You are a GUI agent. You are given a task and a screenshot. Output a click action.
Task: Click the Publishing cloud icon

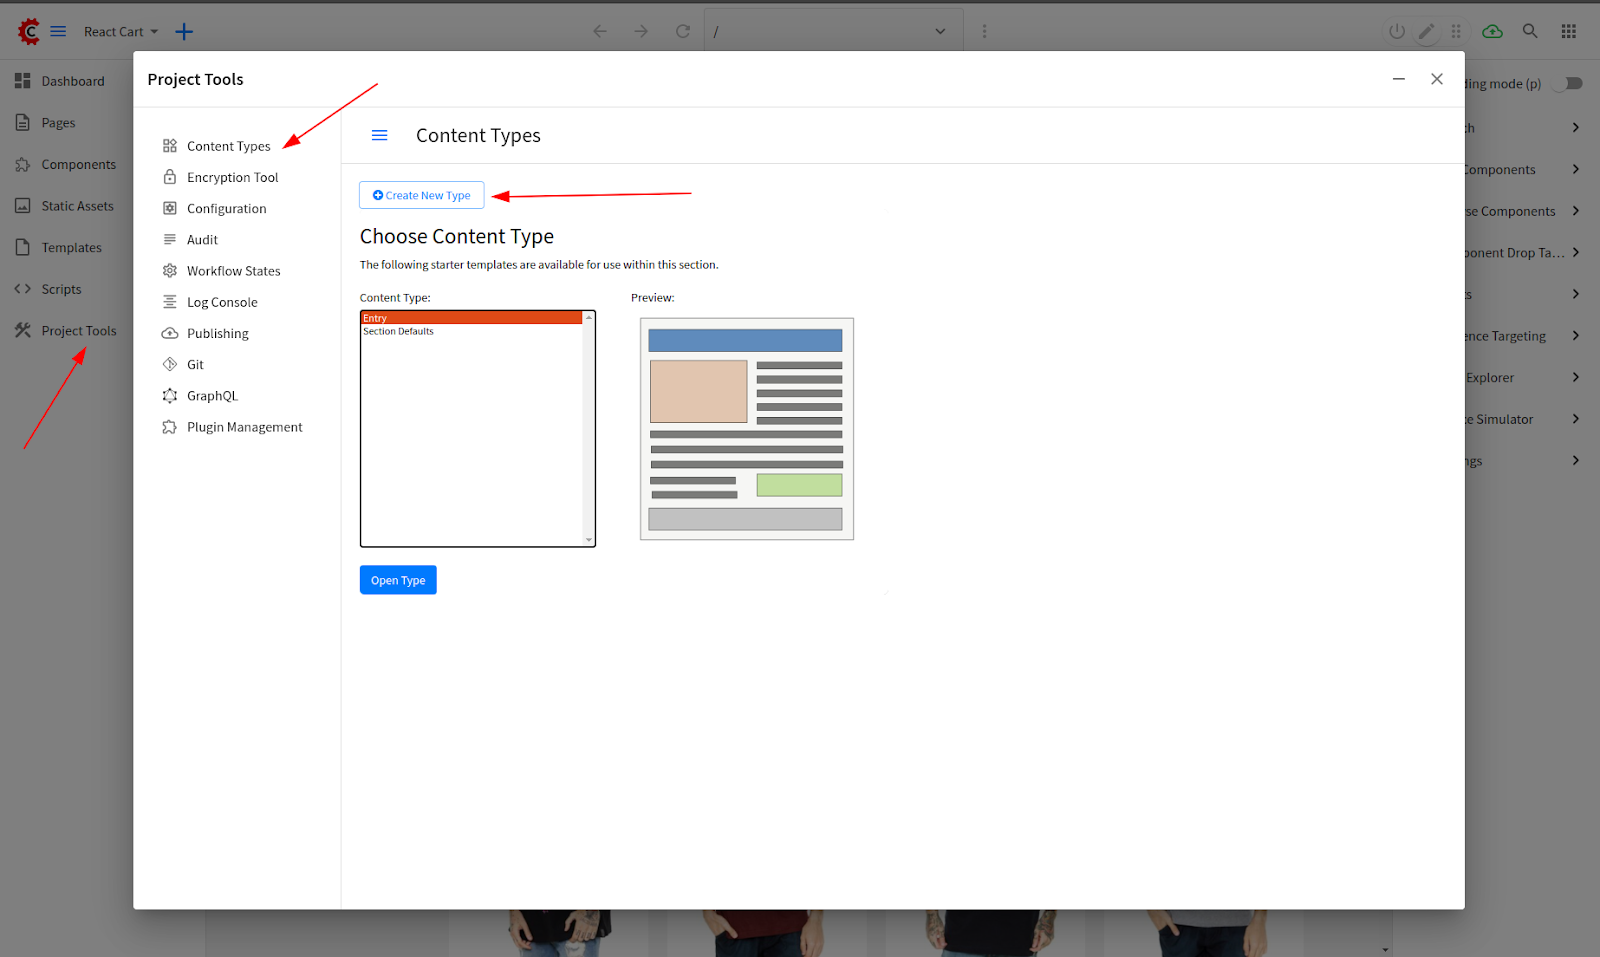(x=170, y=334)
